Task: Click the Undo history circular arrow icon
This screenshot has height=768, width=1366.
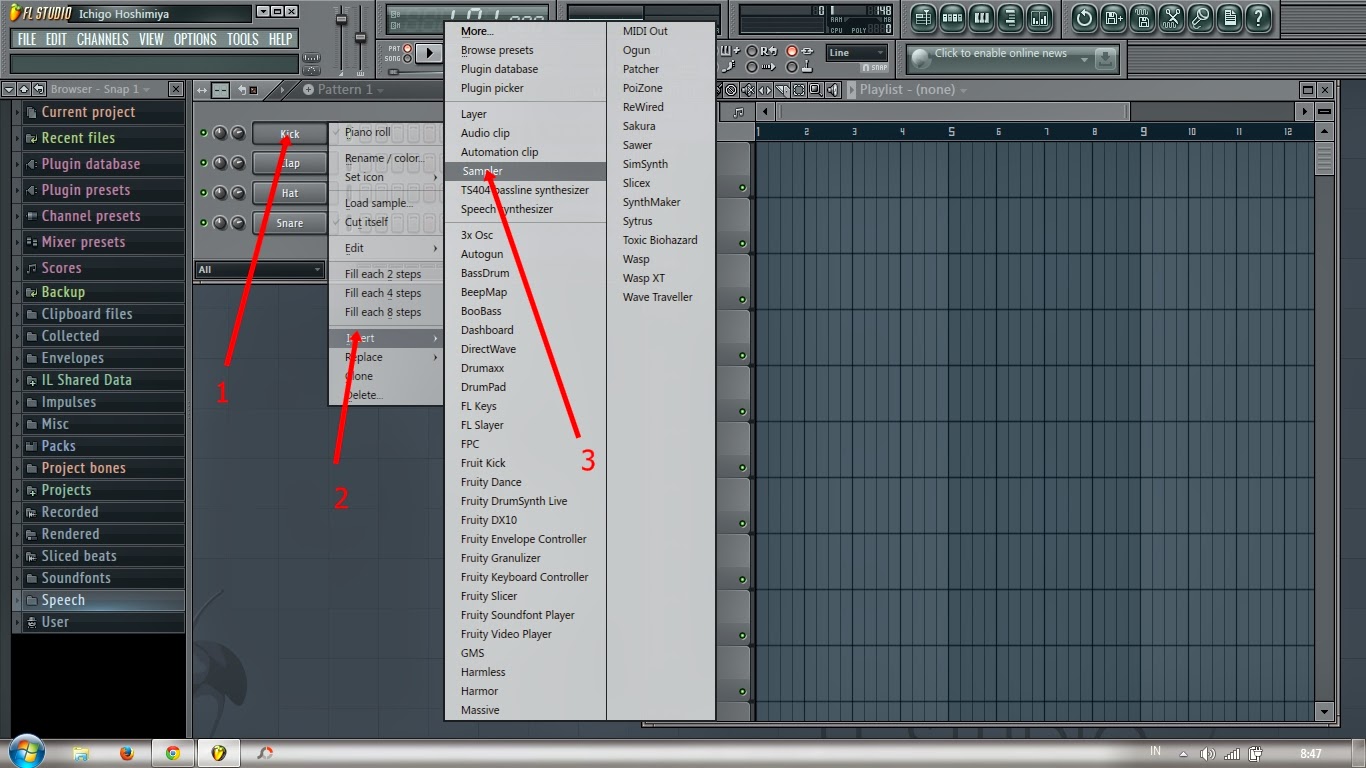Action: [x=1085, y=18]
